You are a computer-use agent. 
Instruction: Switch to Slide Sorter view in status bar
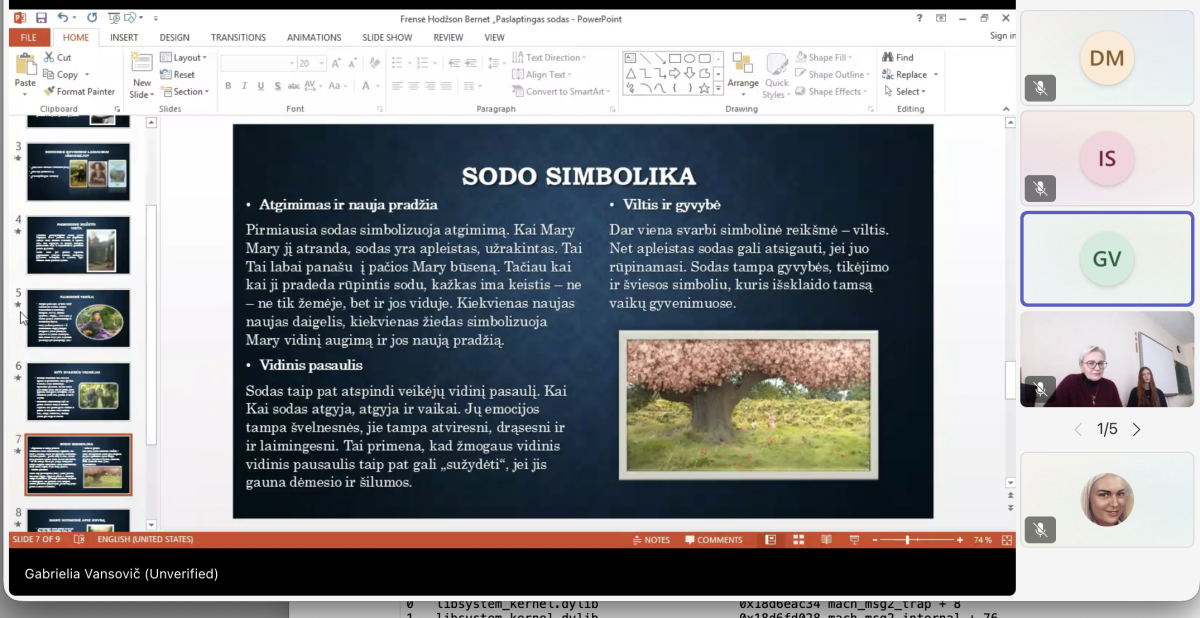pos(798,540)
